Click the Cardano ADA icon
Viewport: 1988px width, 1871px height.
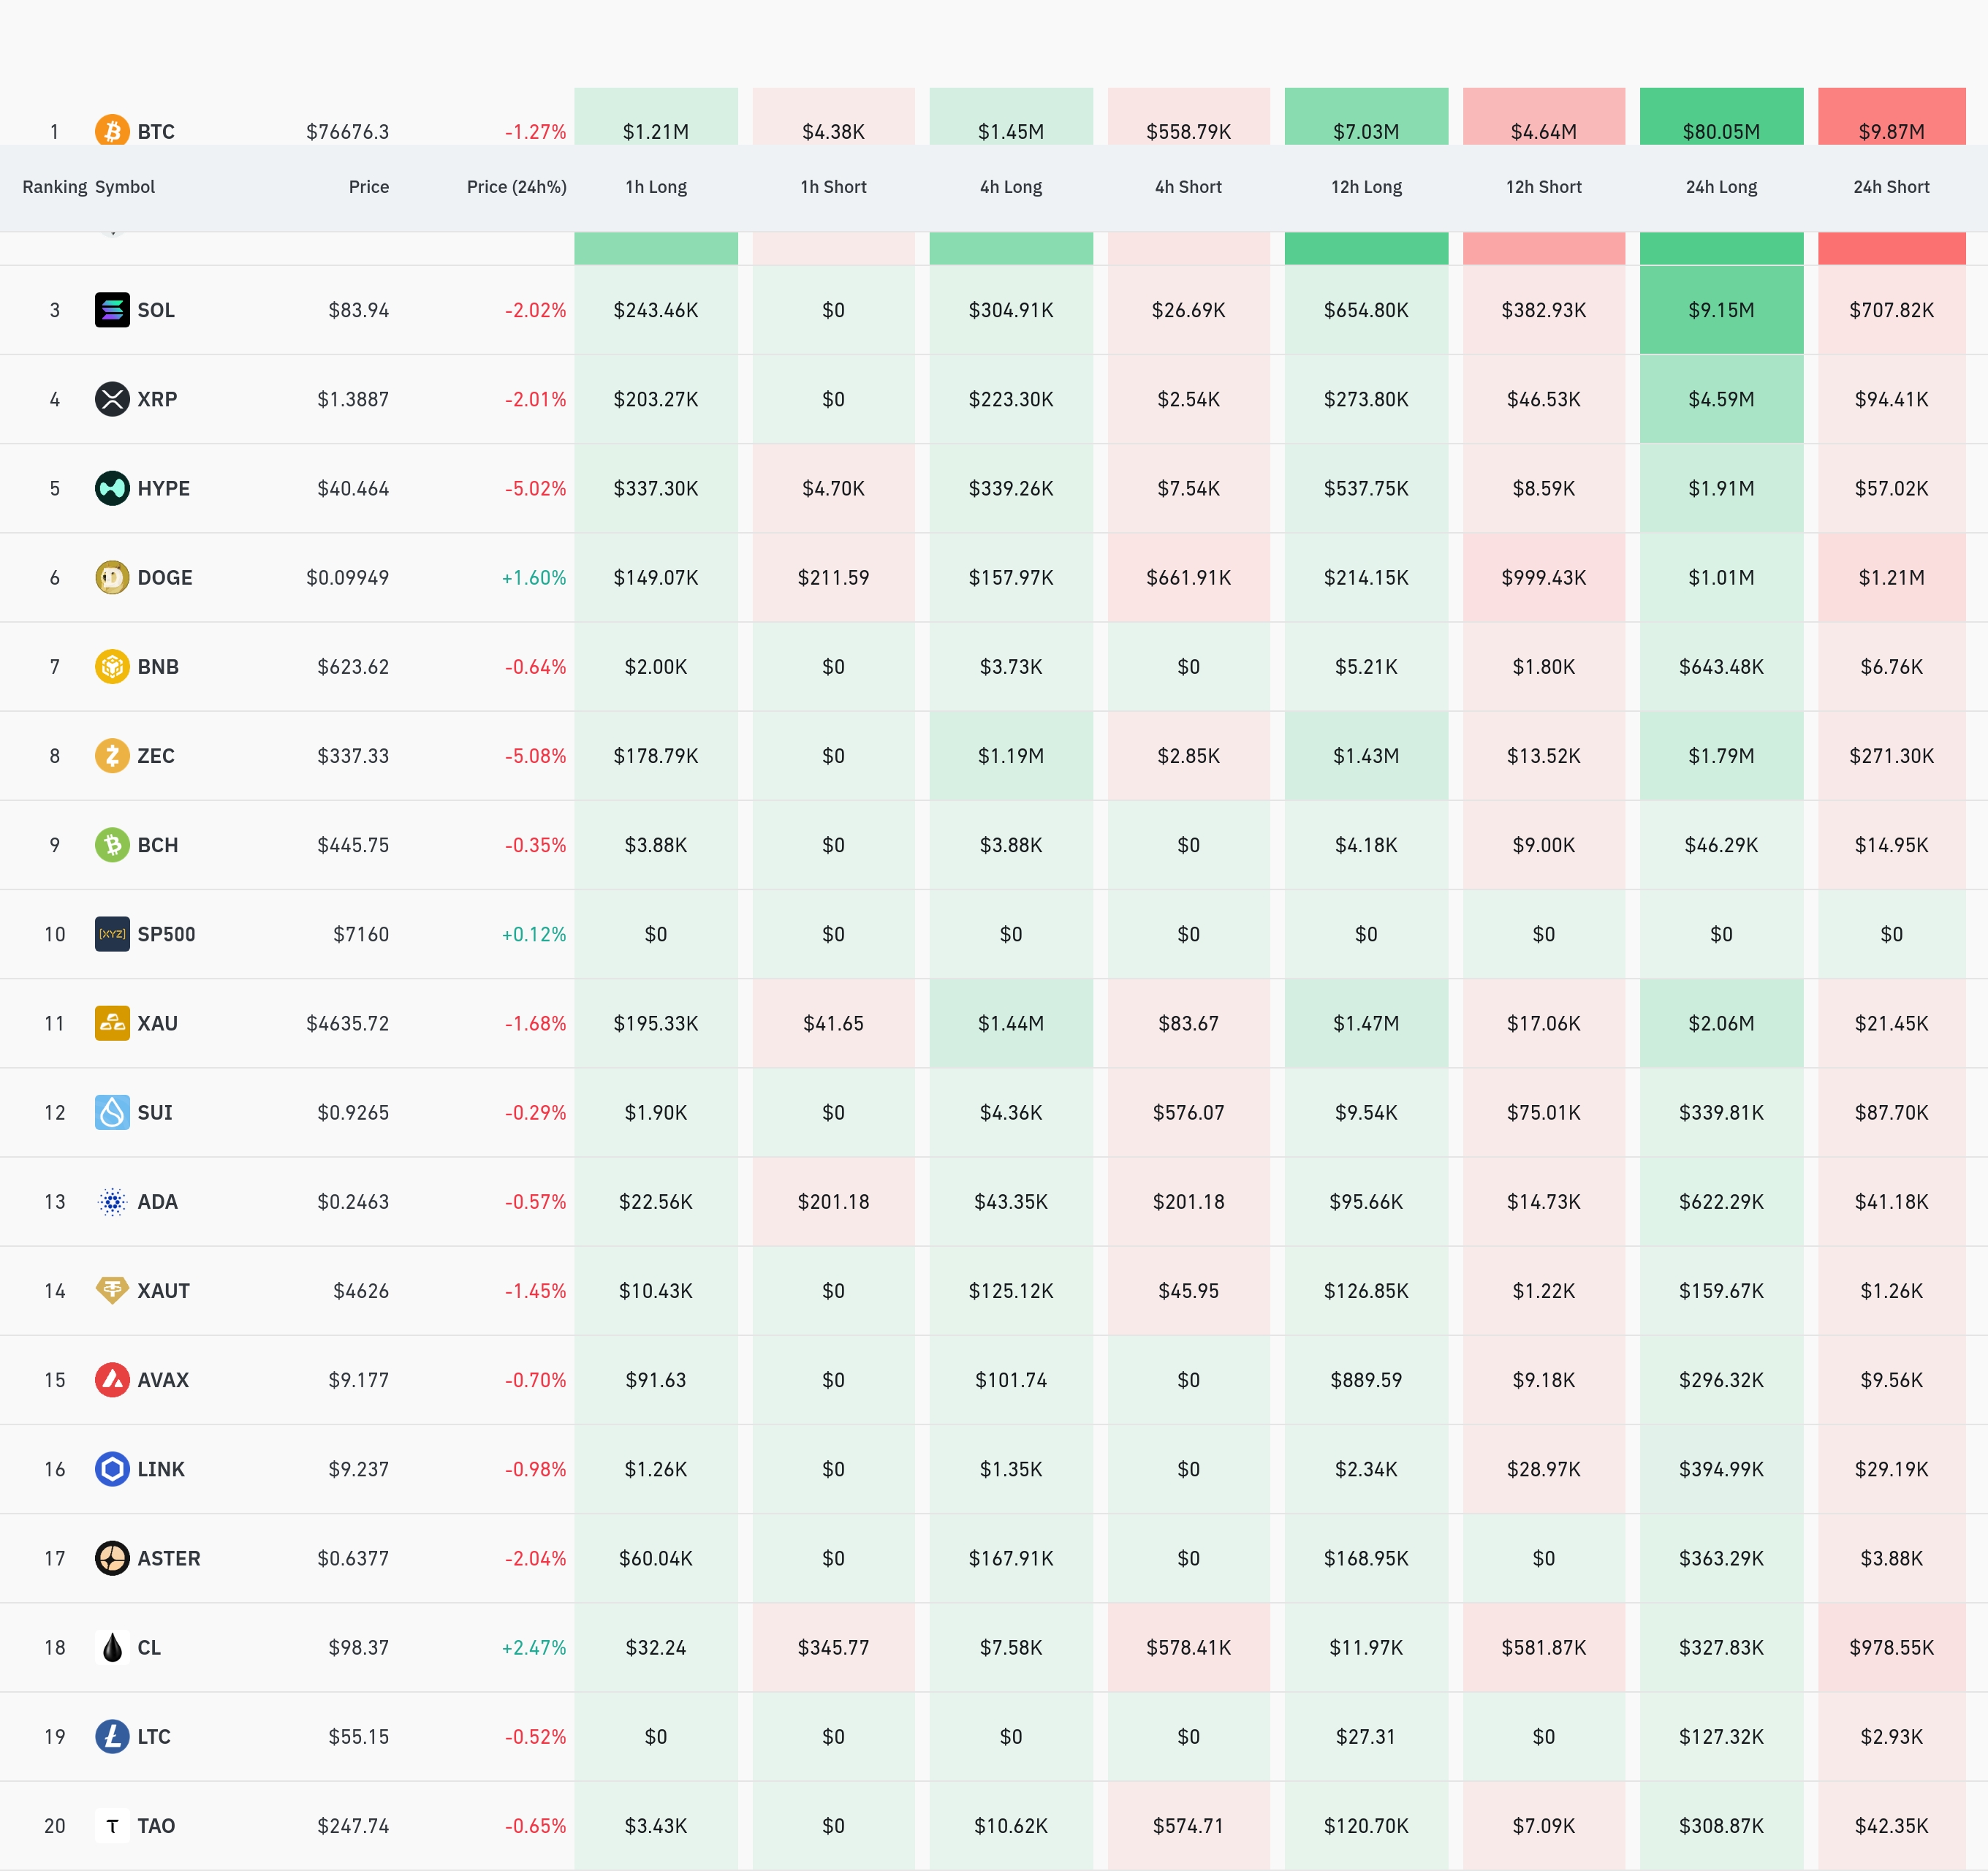[x=112, y=1201]
